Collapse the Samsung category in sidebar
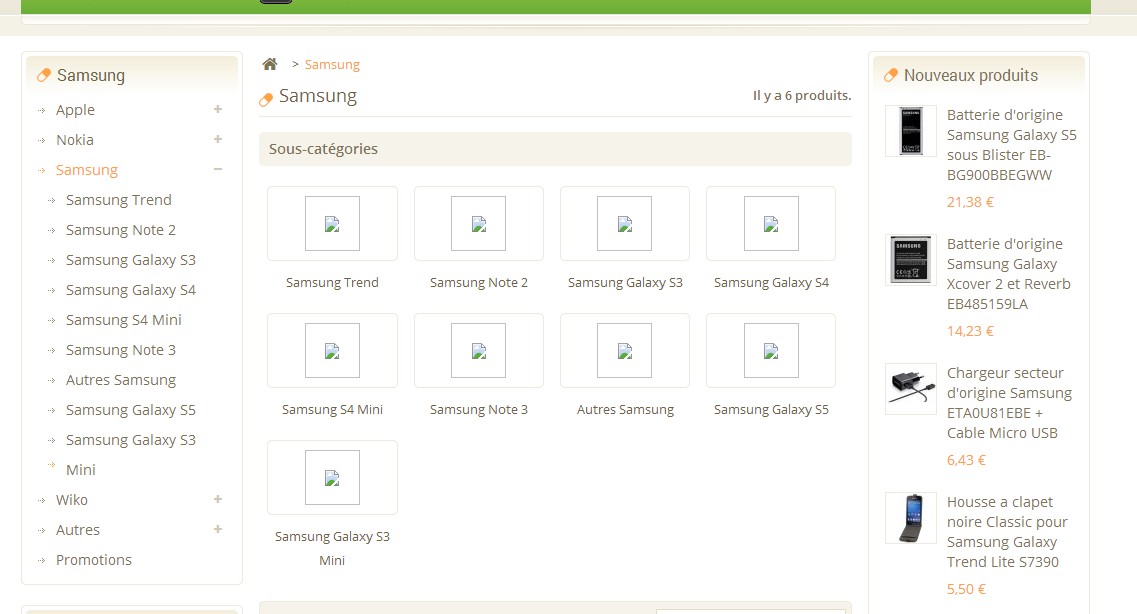The width and height of the screenshot is (1137, 614). (x=218, y=169)
